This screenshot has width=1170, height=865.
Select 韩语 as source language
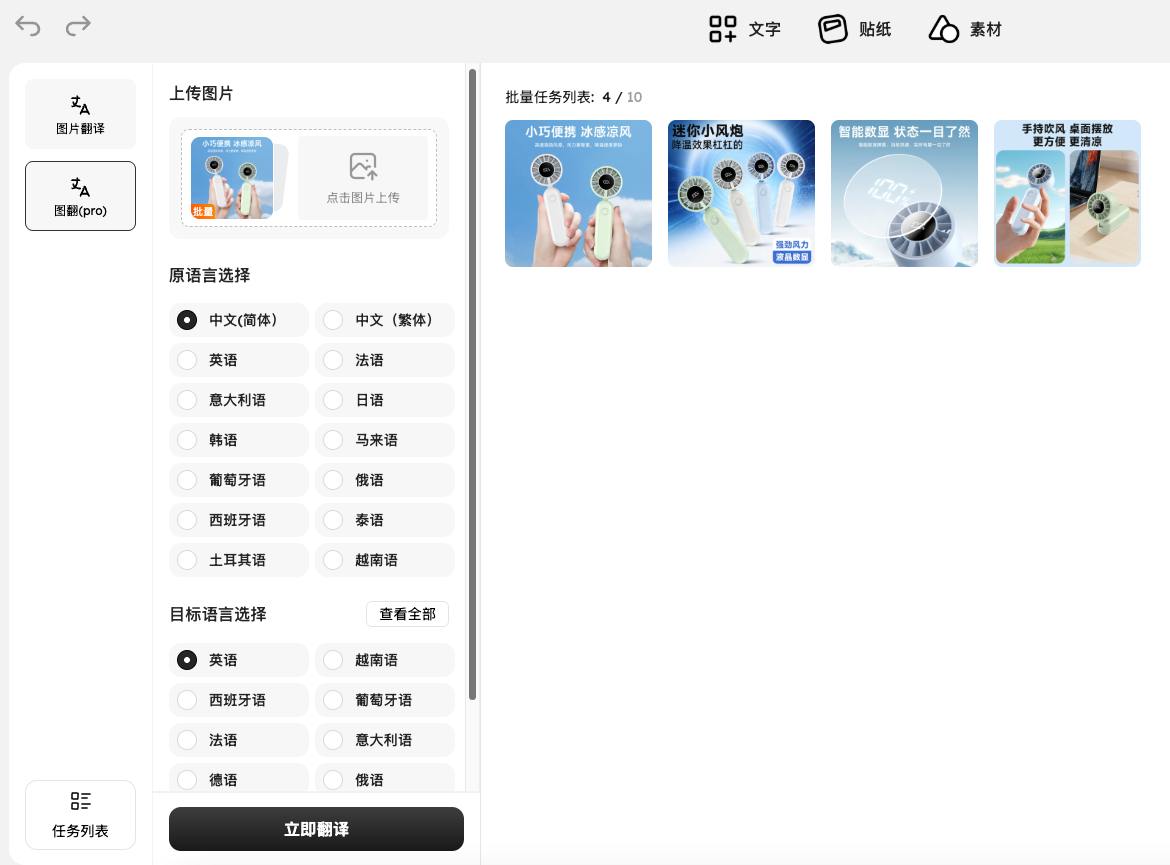tap(239, 440)
